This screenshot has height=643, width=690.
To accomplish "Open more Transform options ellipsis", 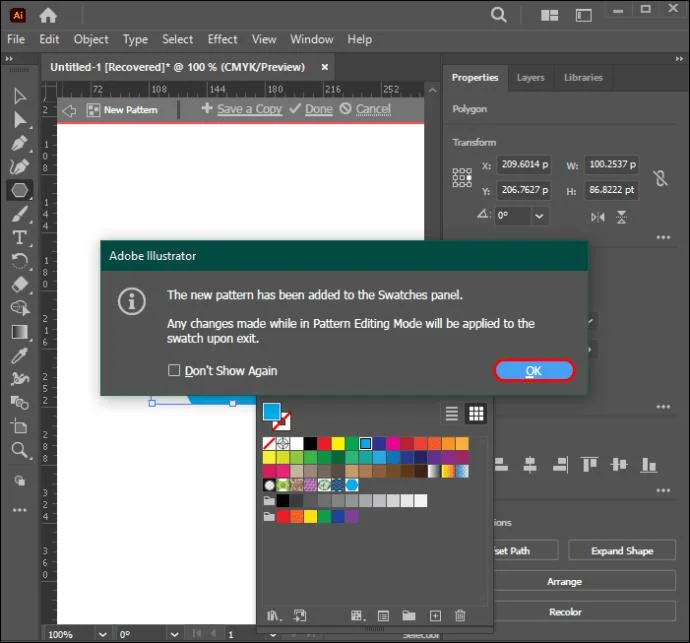I will tap(663, 237).
